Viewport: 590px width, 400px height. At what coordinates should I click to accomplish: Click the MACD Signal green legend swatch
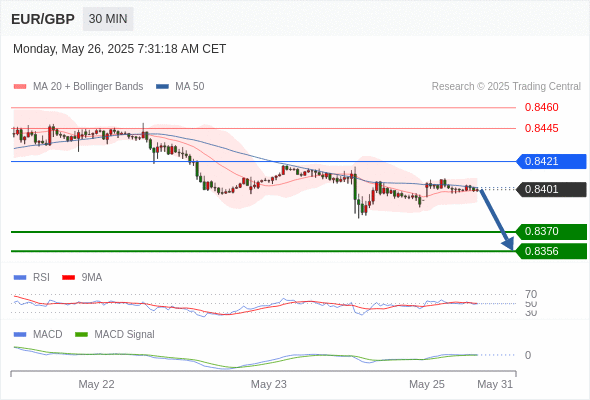[x=81, y=335]
